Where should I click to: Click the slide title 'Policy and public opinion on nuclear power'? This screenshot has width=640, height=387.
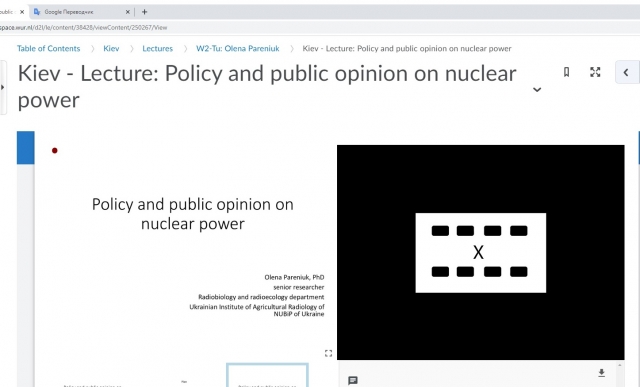pyautogui.click(x=193, y=214)
